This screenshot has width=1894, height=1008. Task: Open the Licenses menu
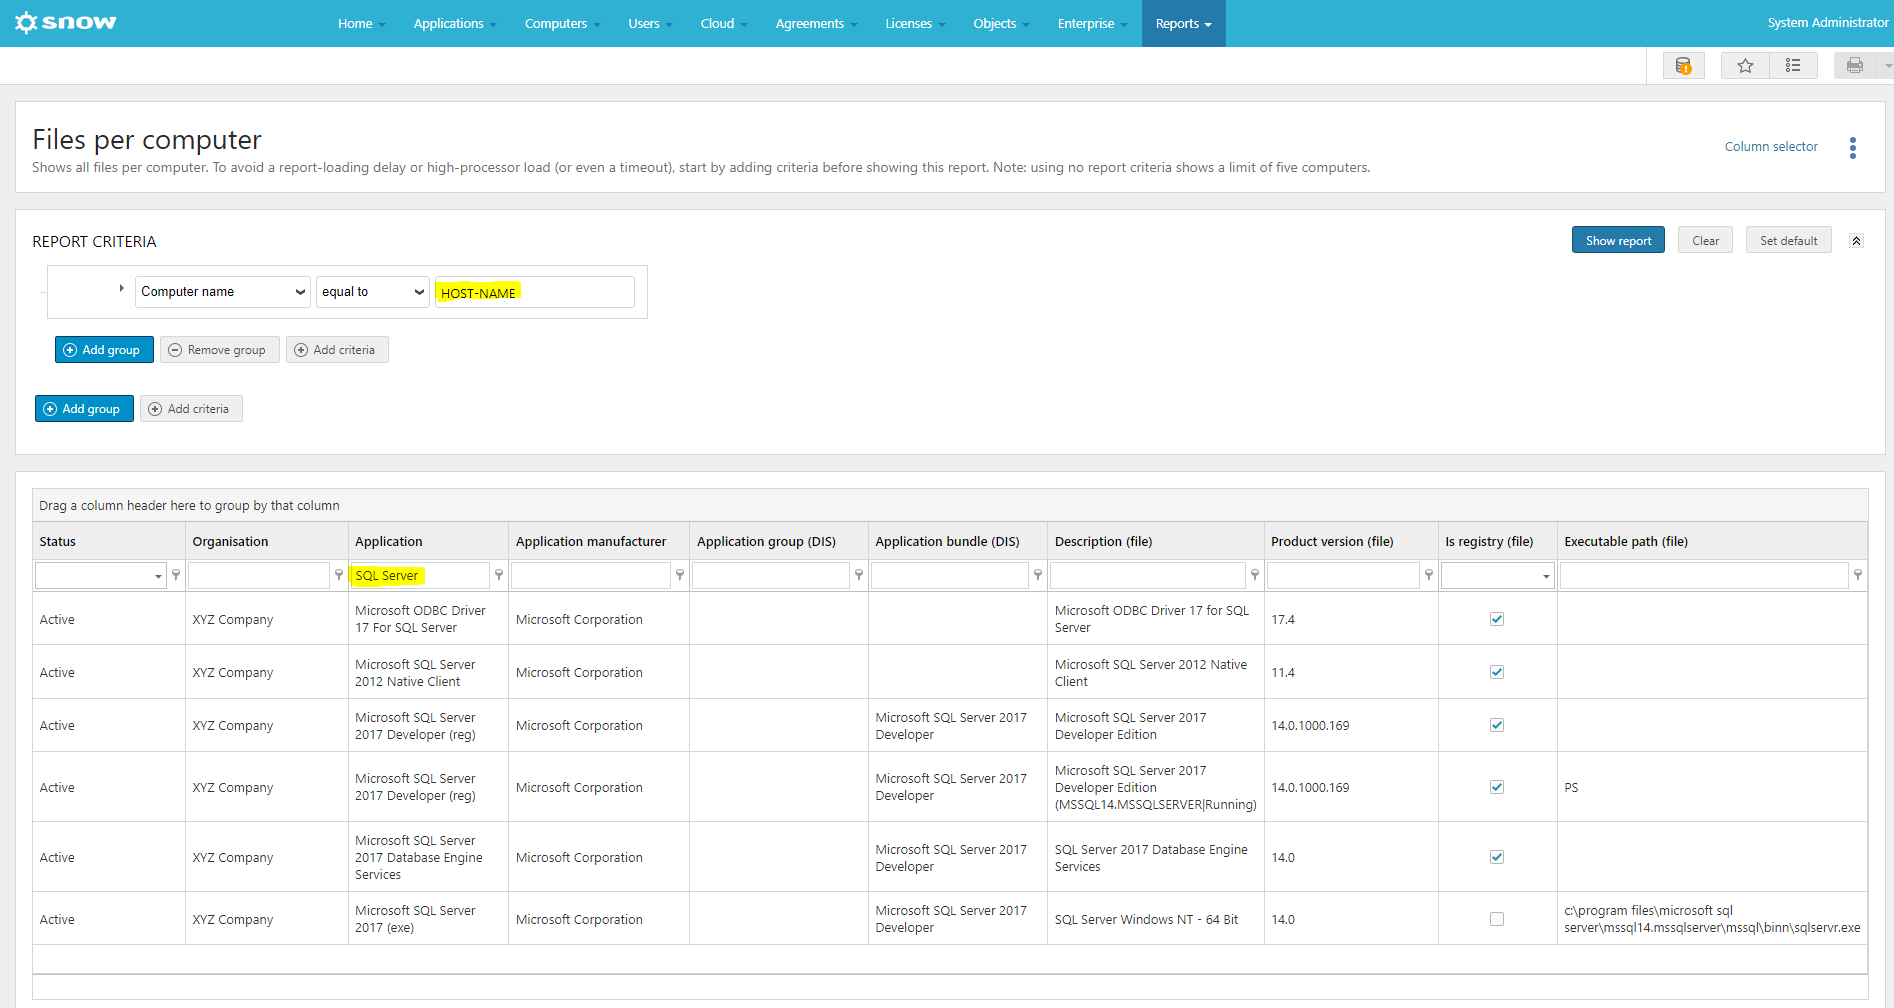coord(915,23)
